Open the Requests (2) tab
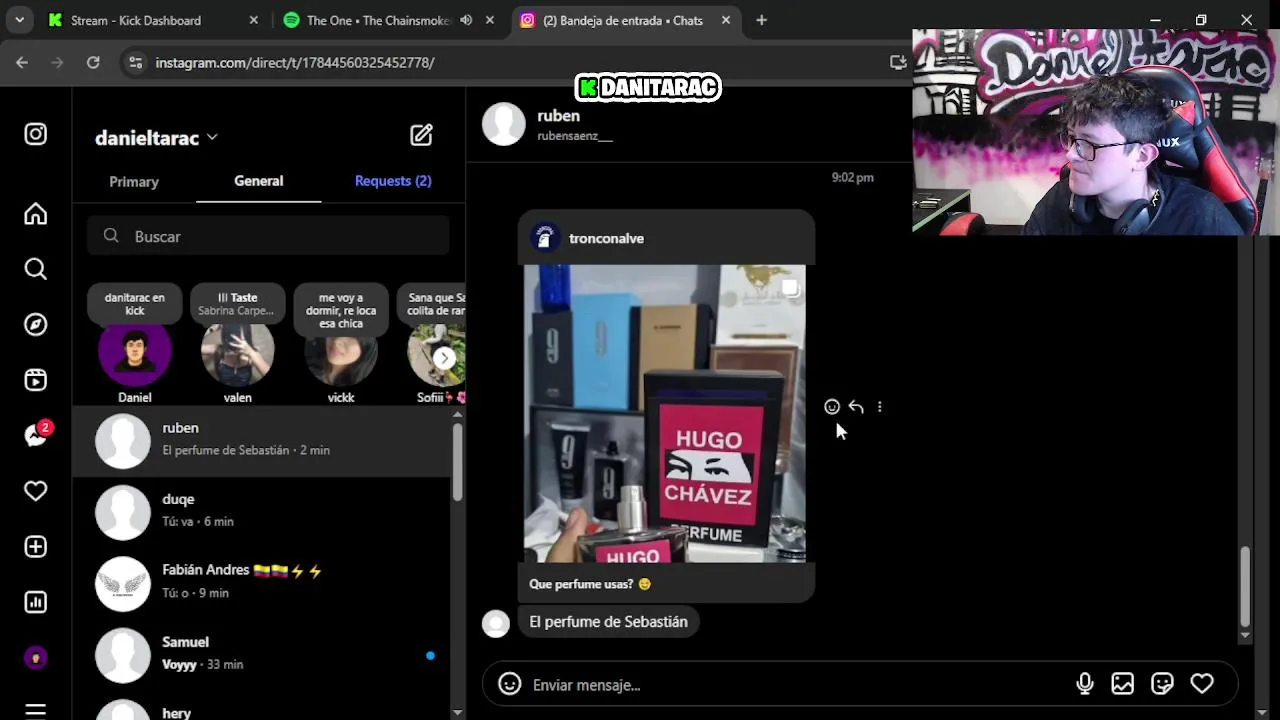 pyautogui.click(x=393, y=181)
